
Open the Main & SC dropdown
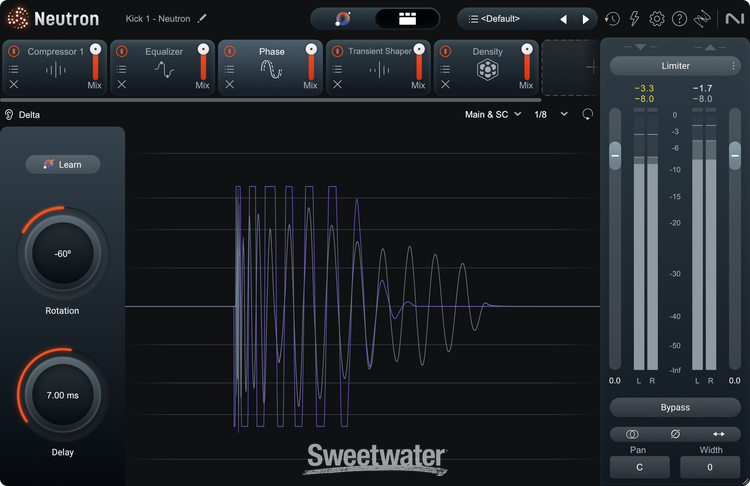click(x=493, y=114)
